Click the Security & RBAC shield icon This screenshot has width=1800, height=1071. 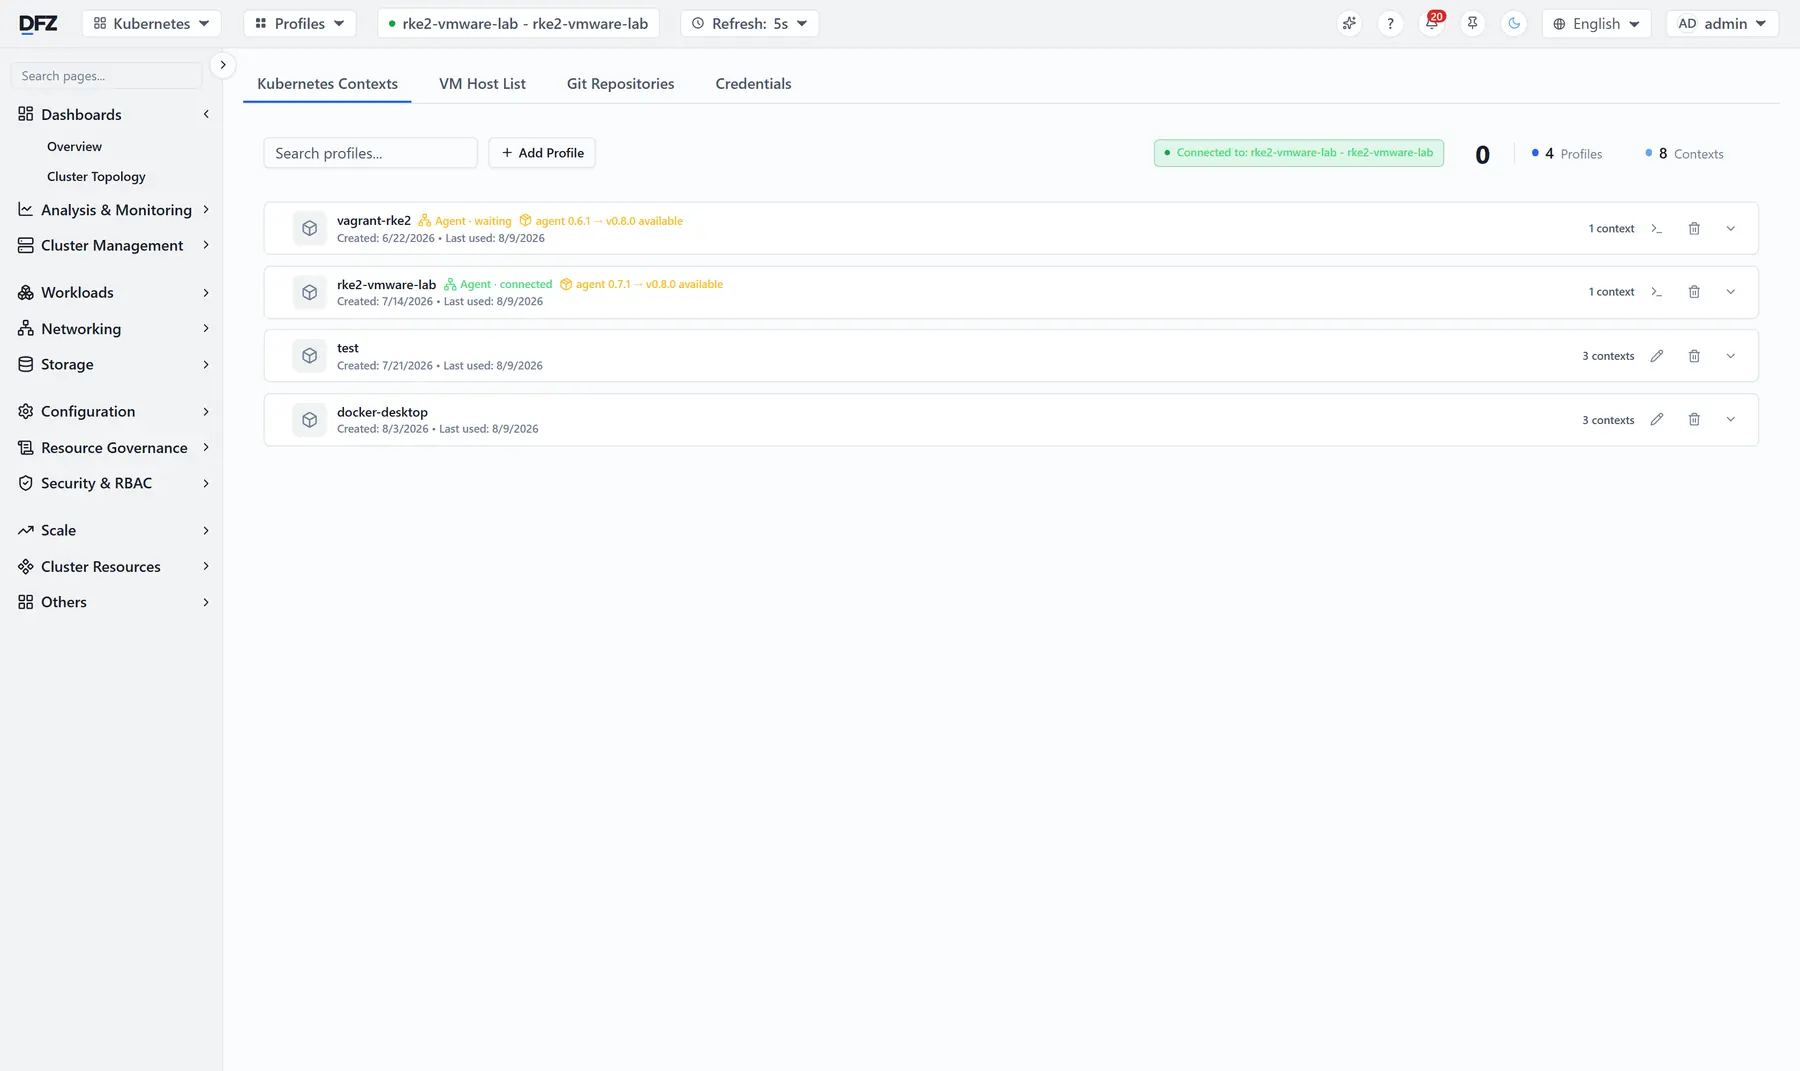click(26, 484)
